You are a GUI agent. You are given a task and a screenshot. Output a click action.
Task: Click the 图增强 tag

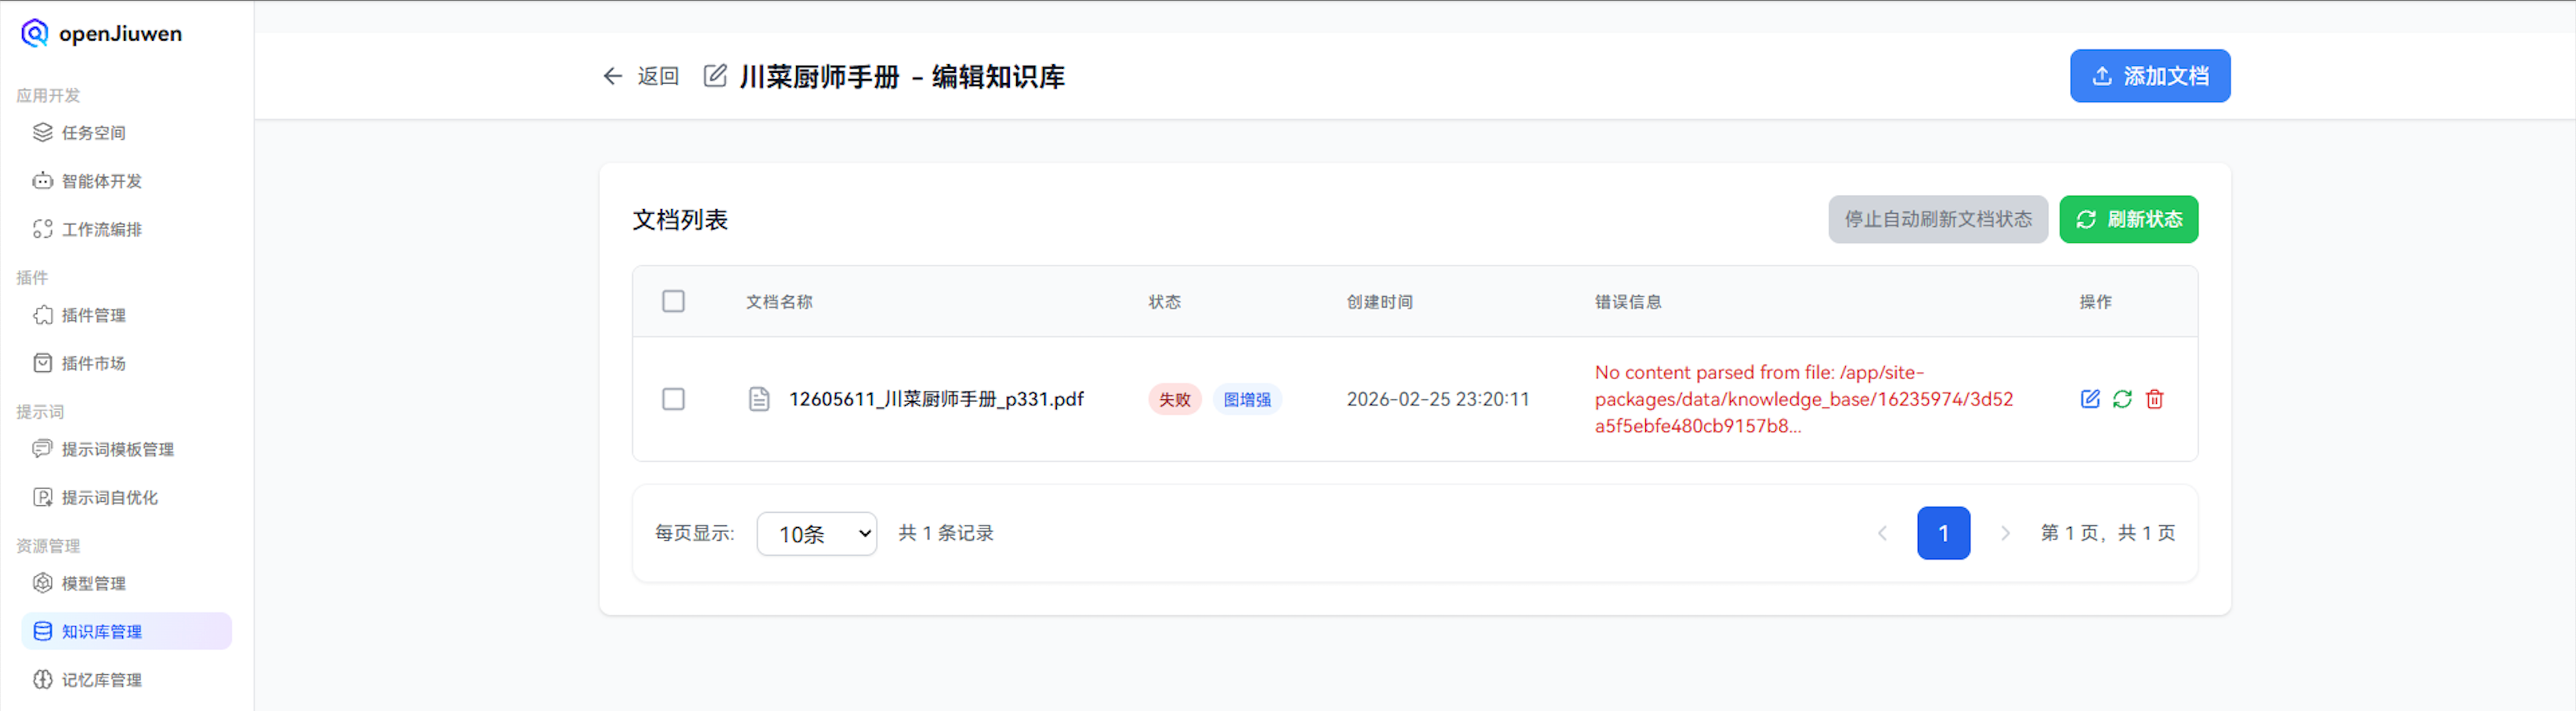[1247, 399]
